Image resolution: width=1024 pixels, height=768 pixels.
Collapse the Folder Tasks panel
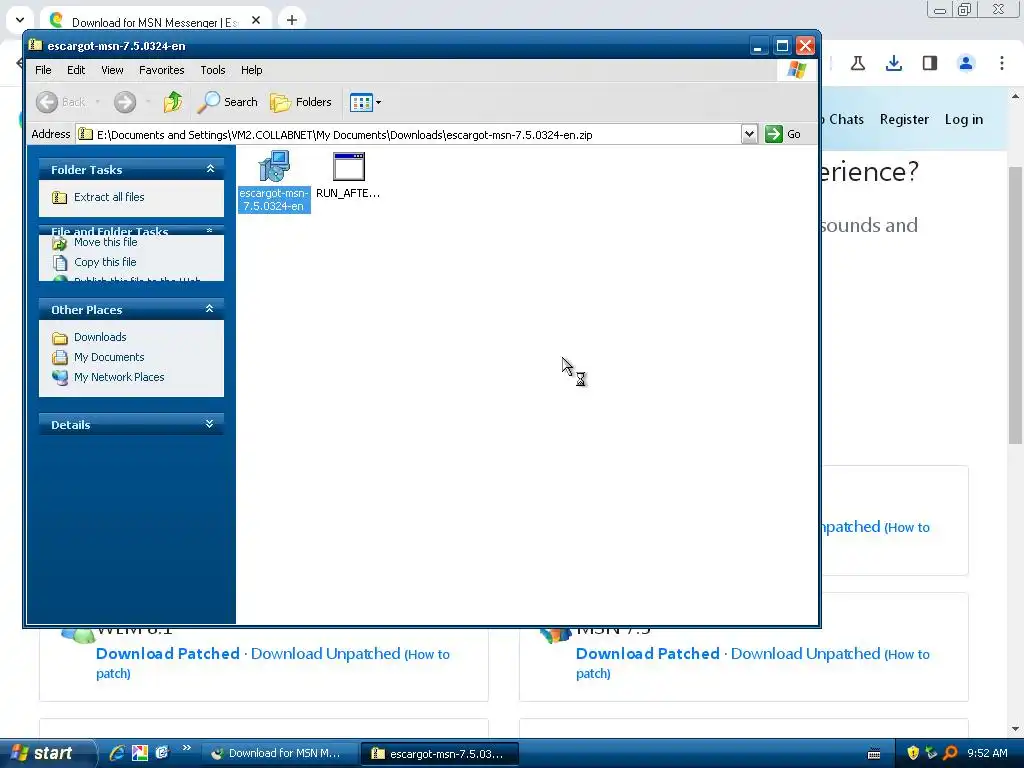click(x=210, y=168)
